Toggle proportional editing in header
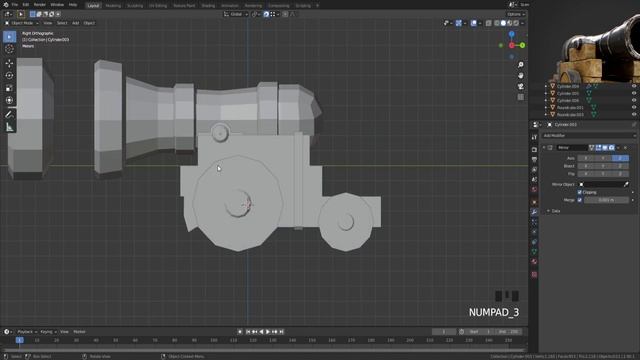Image resolution: width=640 pixels, height=360 pixels. pos(285,14)
